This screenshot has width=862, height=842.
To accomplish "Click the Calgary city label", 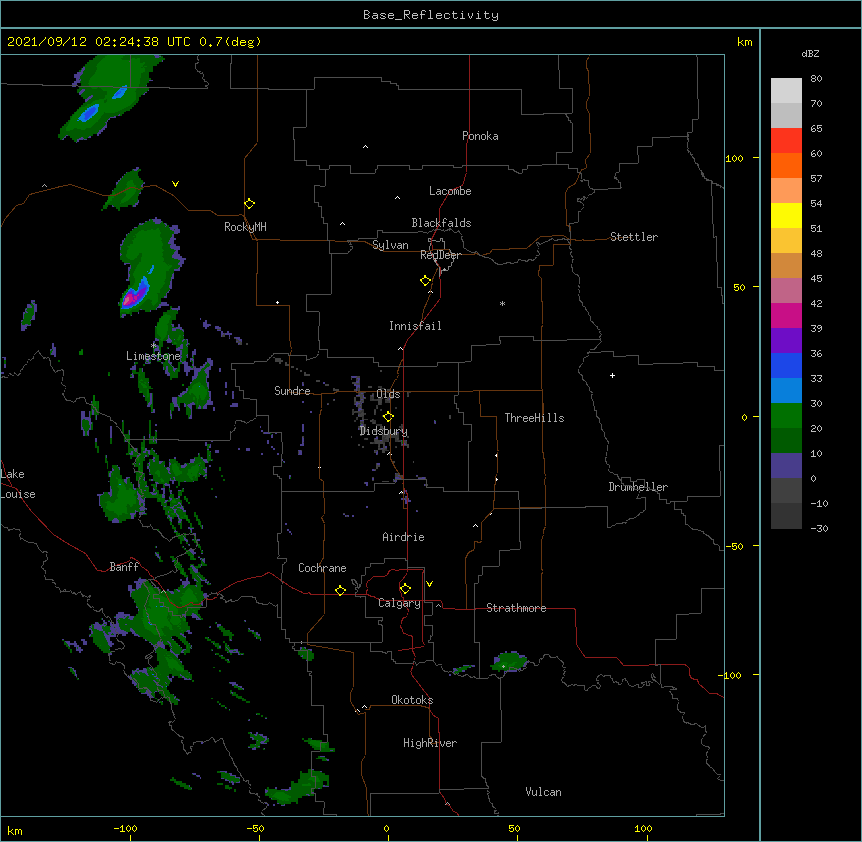I will [399, 603].
